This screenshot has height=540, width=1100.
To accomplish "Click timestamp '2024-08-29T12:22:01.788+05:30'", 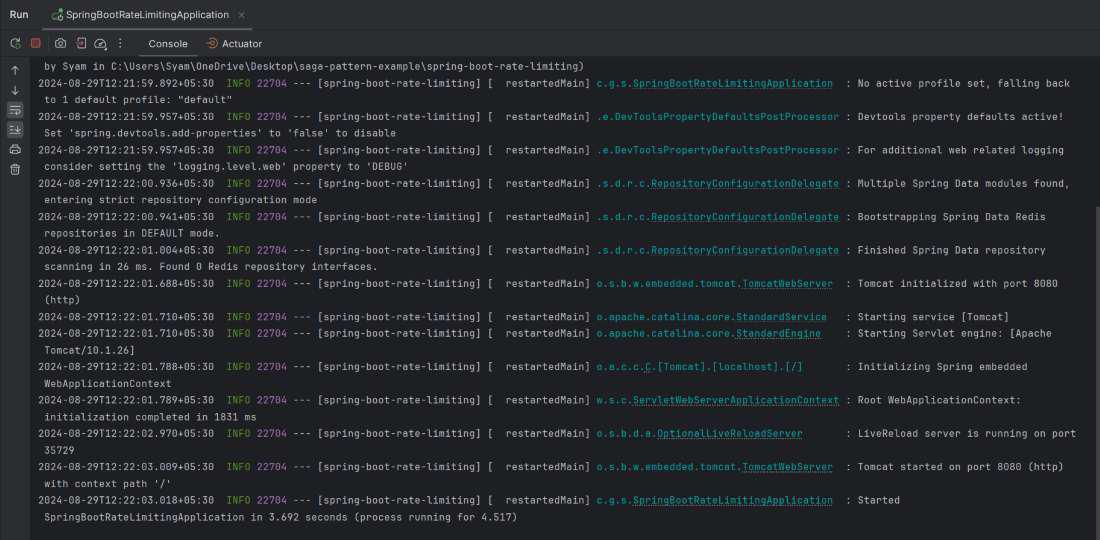I will pos(126,367).
